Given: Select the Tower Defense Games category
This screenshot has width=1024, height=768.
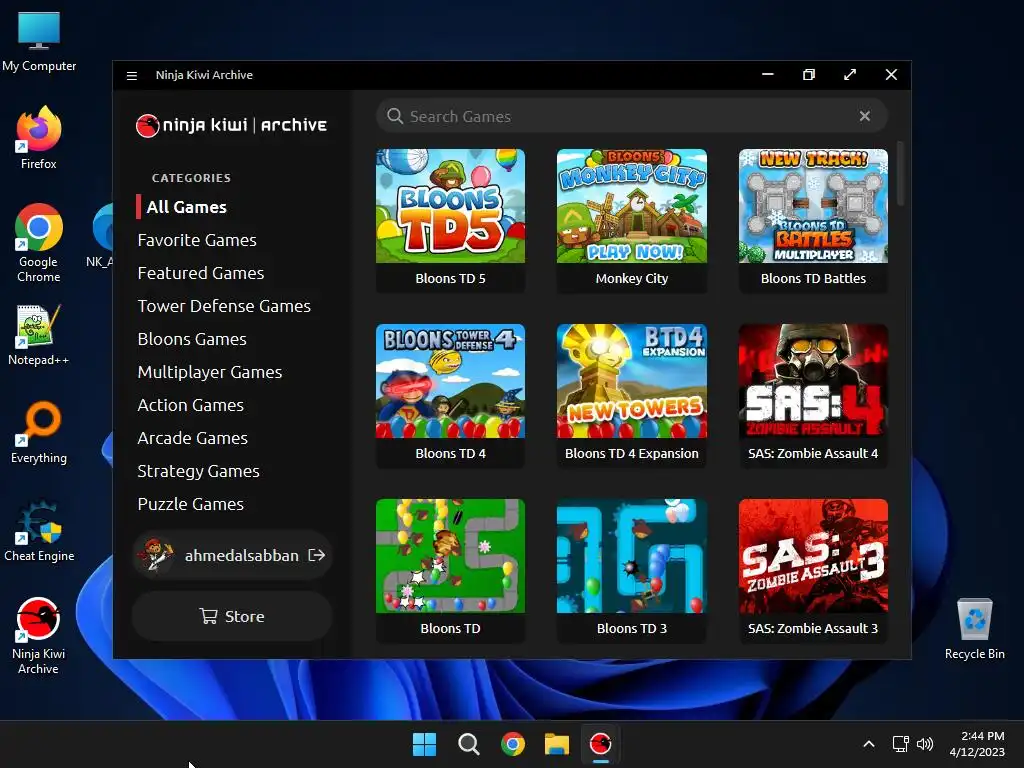Looking at the screenshot, I should pyautogui.click(x=224, y=306).
